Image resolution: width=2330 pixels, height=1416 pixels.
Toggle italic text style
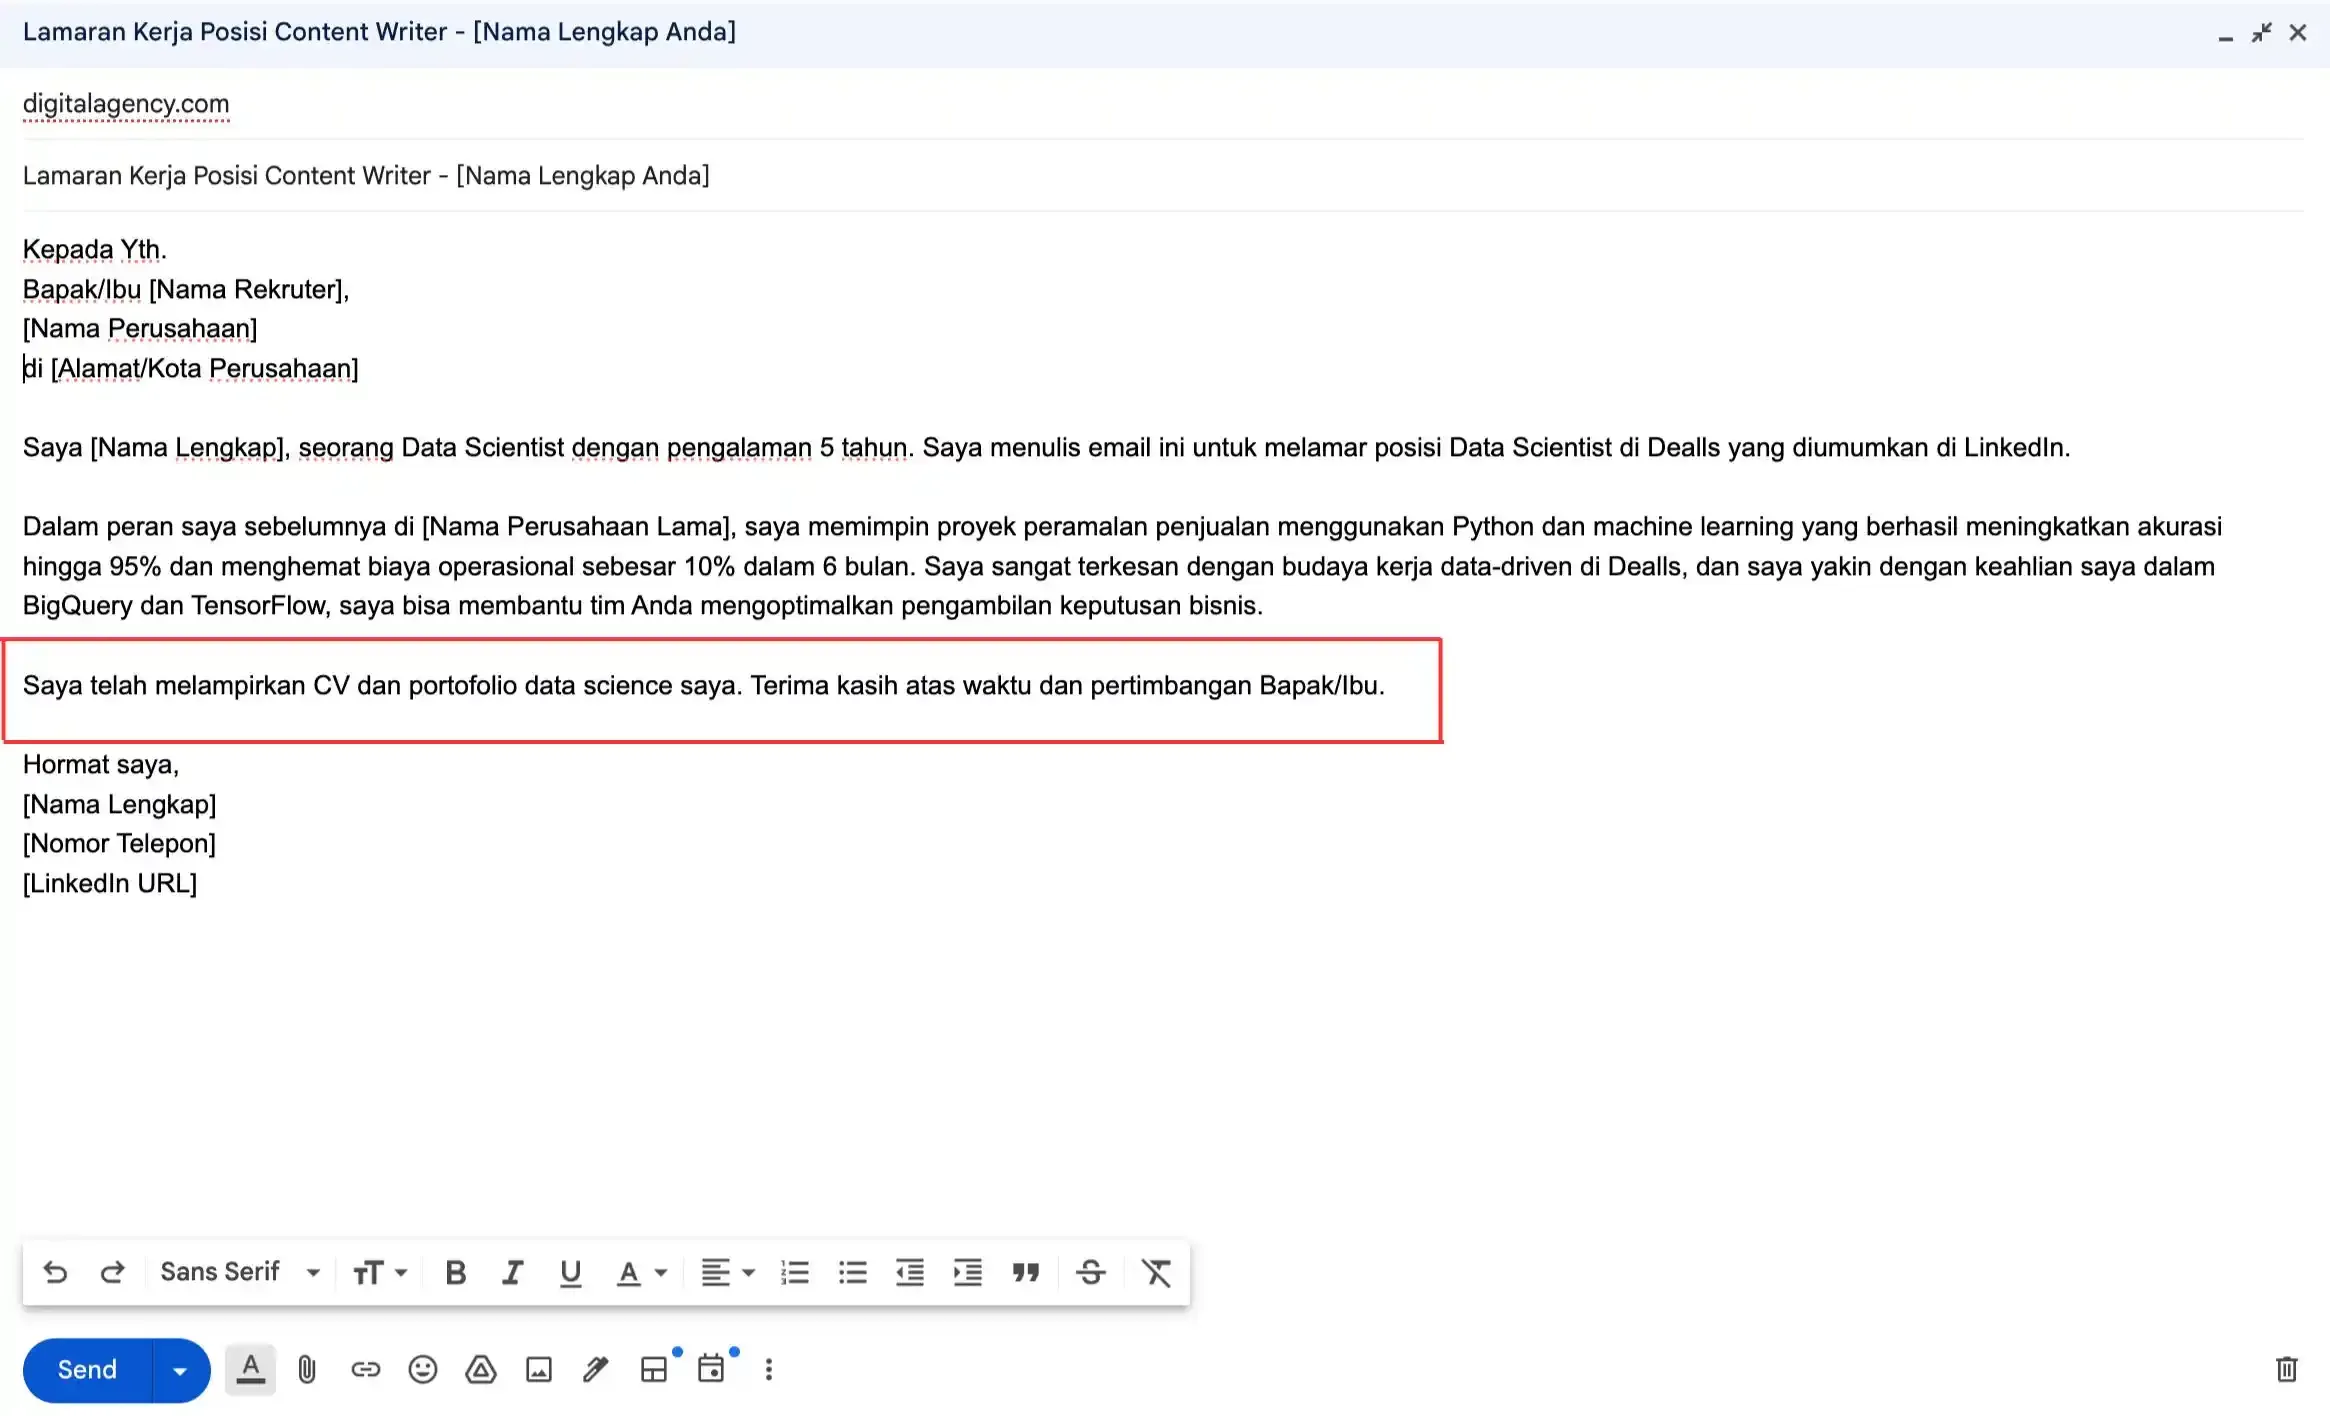[x=513, y=1272]
